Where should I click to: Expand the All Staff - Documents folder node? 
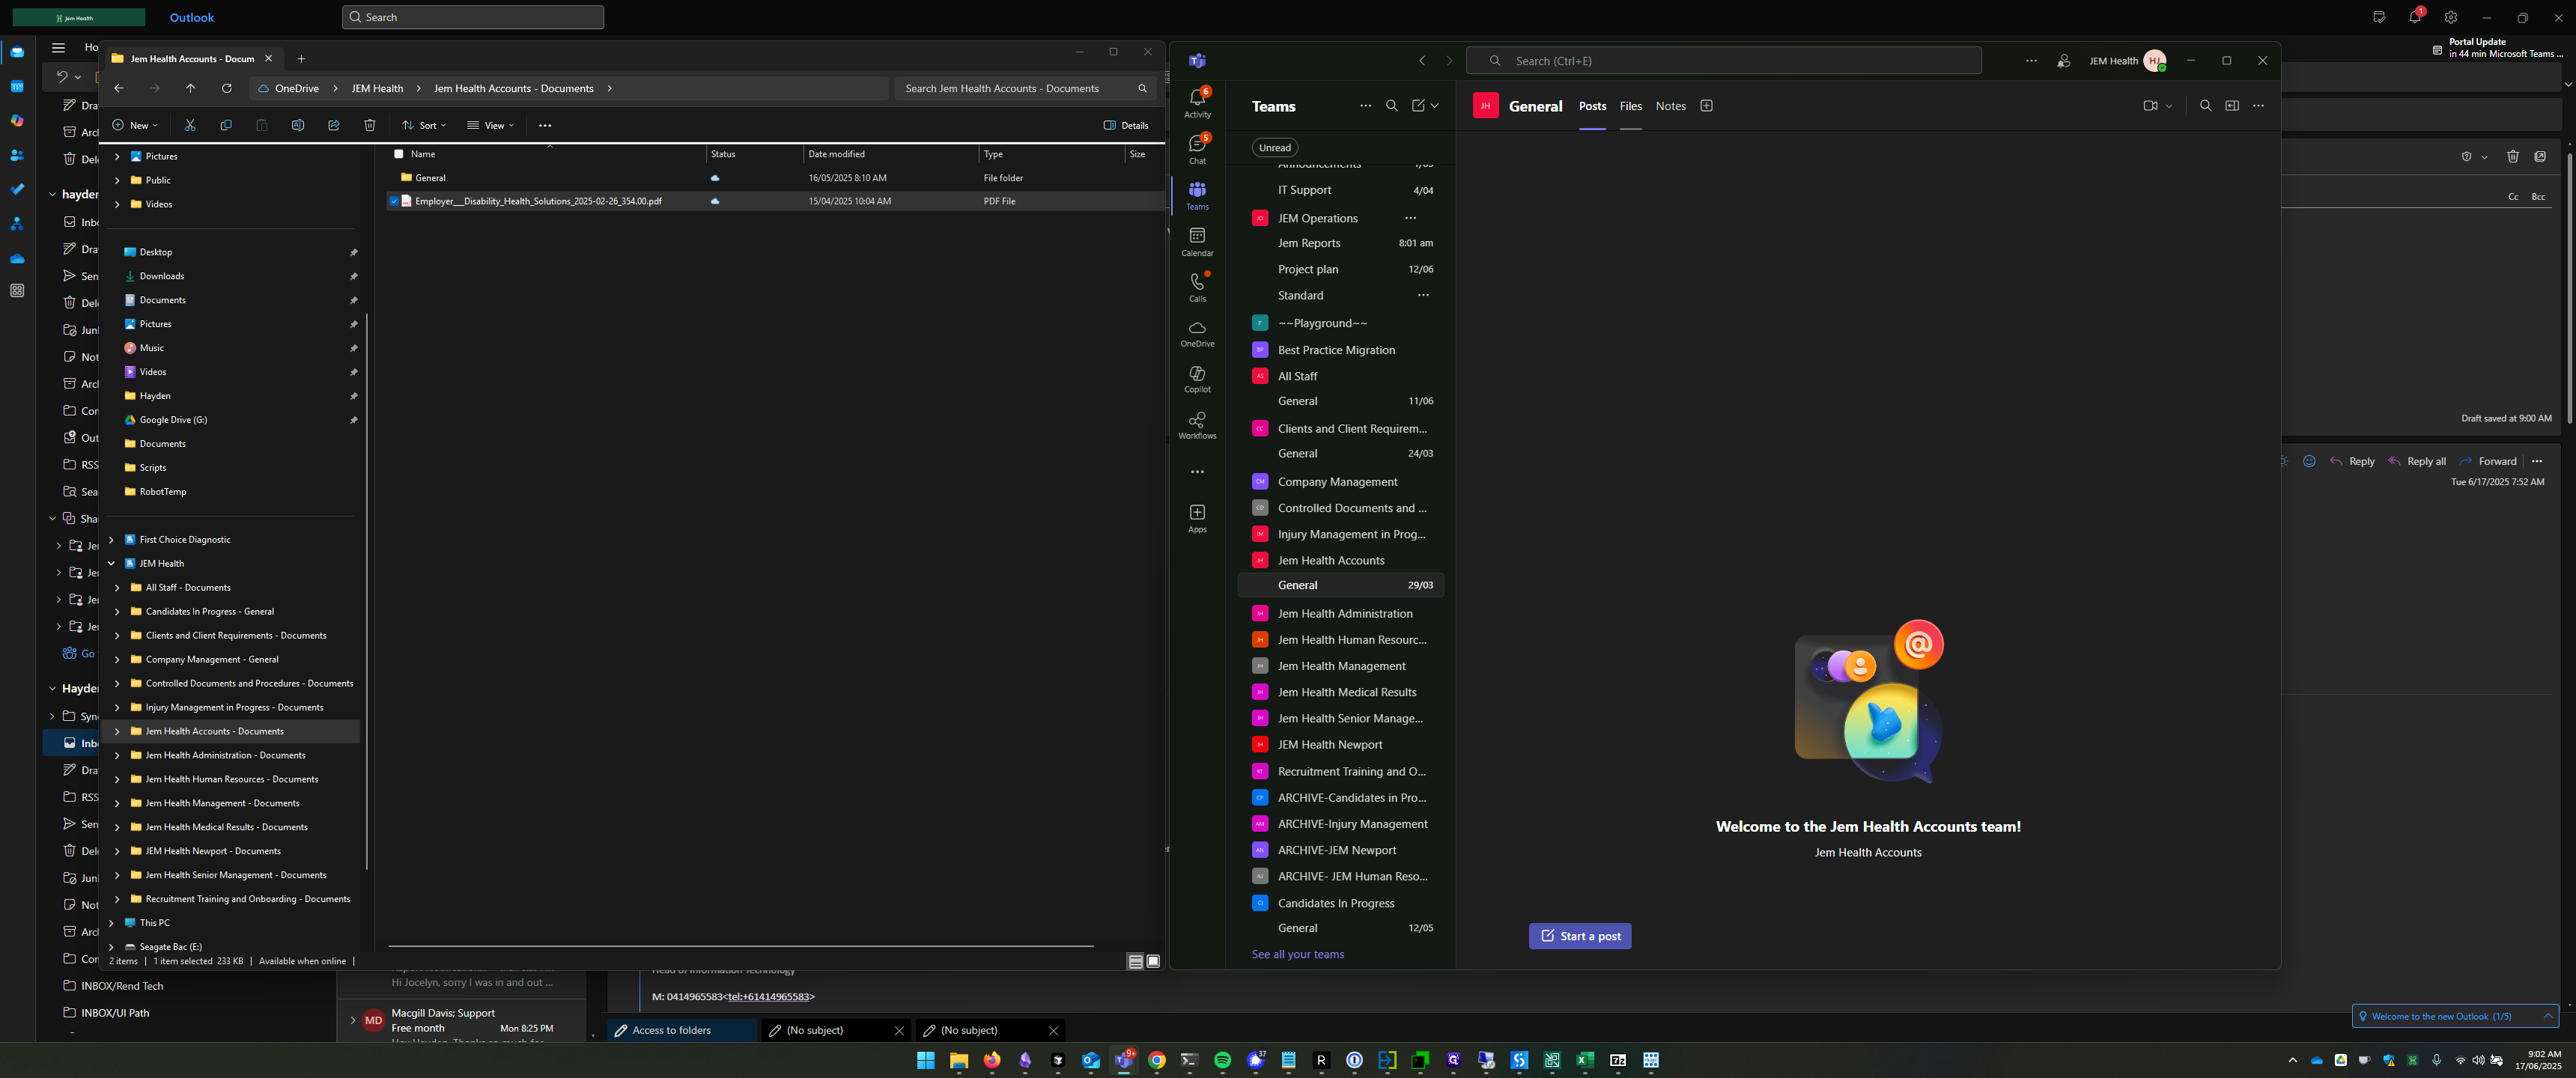[x=117, y=587]
